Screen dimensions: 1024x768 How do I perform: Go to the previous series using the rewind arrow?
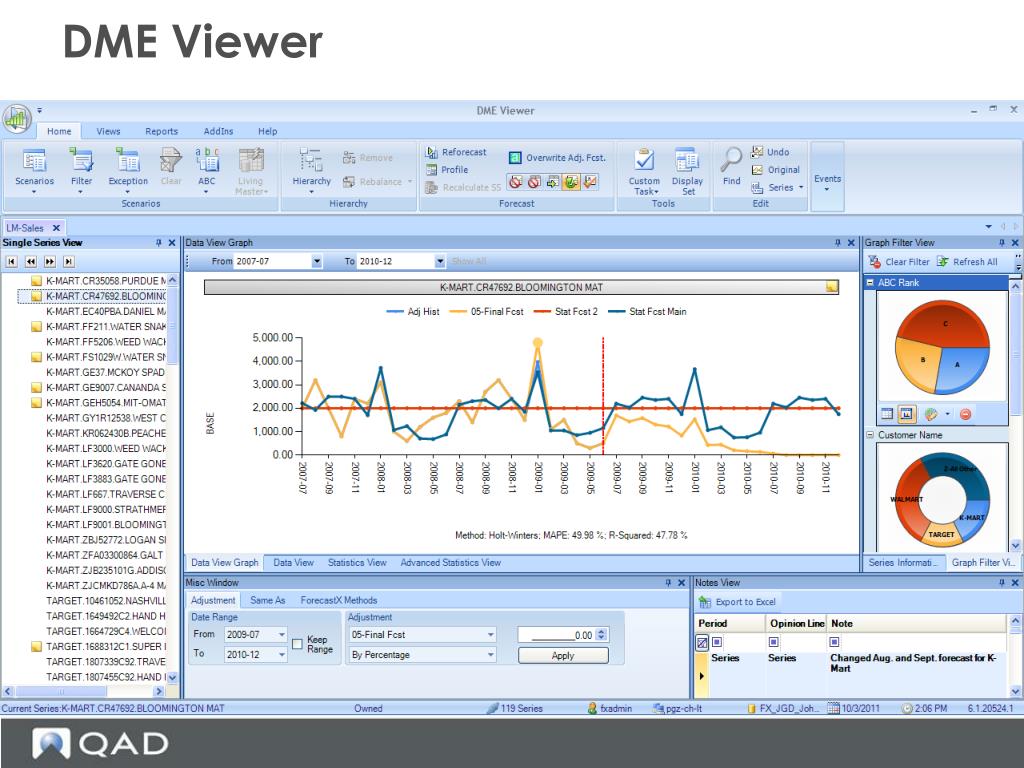(31, 262)
